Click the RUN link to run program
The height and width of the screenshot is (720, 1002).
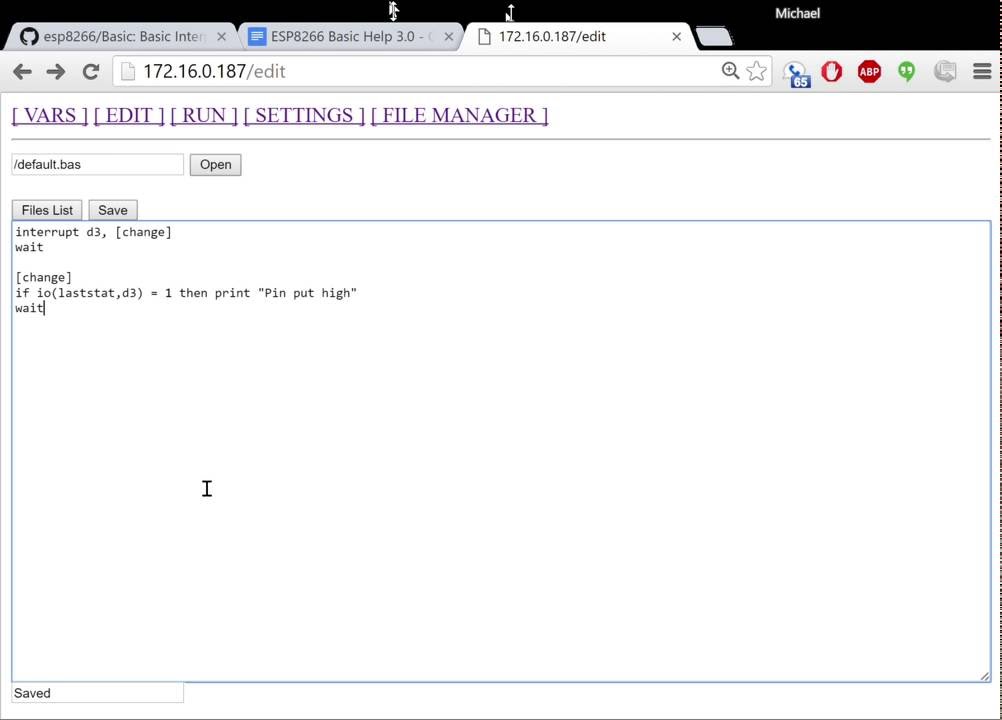click(x=204, y=116)
